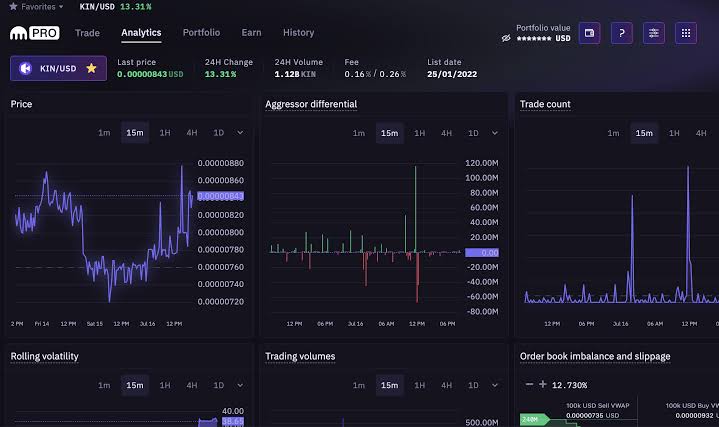Open the settings sliders icon
Viewport: 719px width, 427px height.
[x=653, y=33]
